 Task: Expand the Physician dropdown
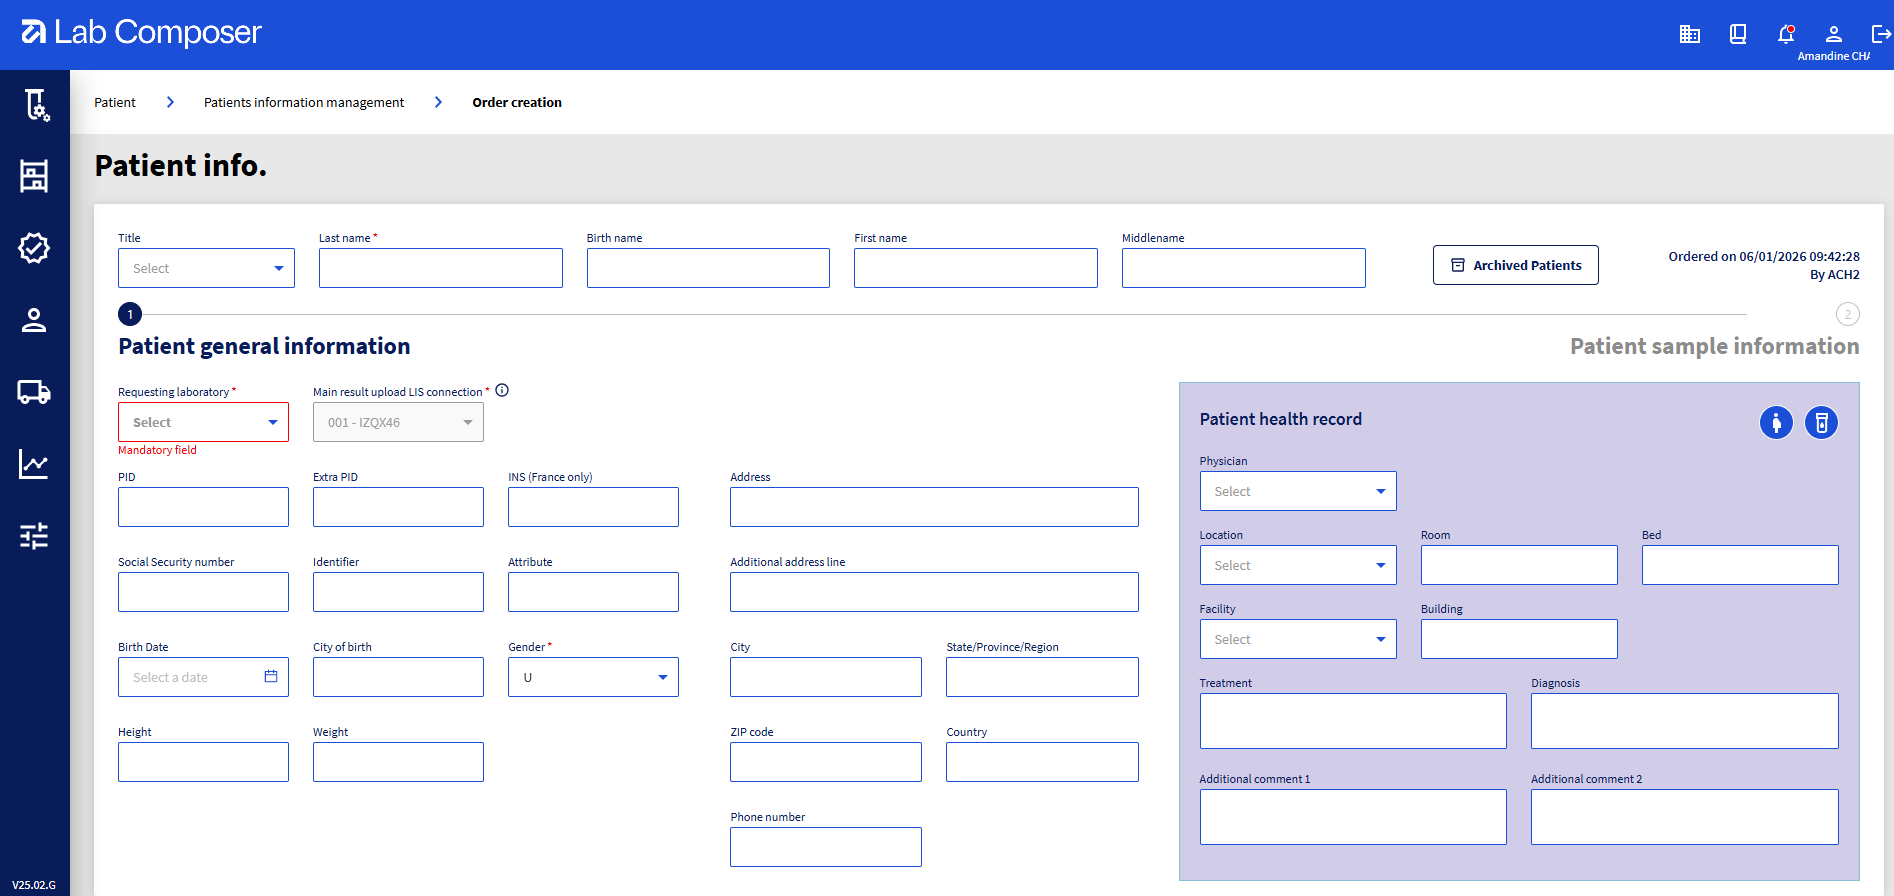pos(1297,491)
